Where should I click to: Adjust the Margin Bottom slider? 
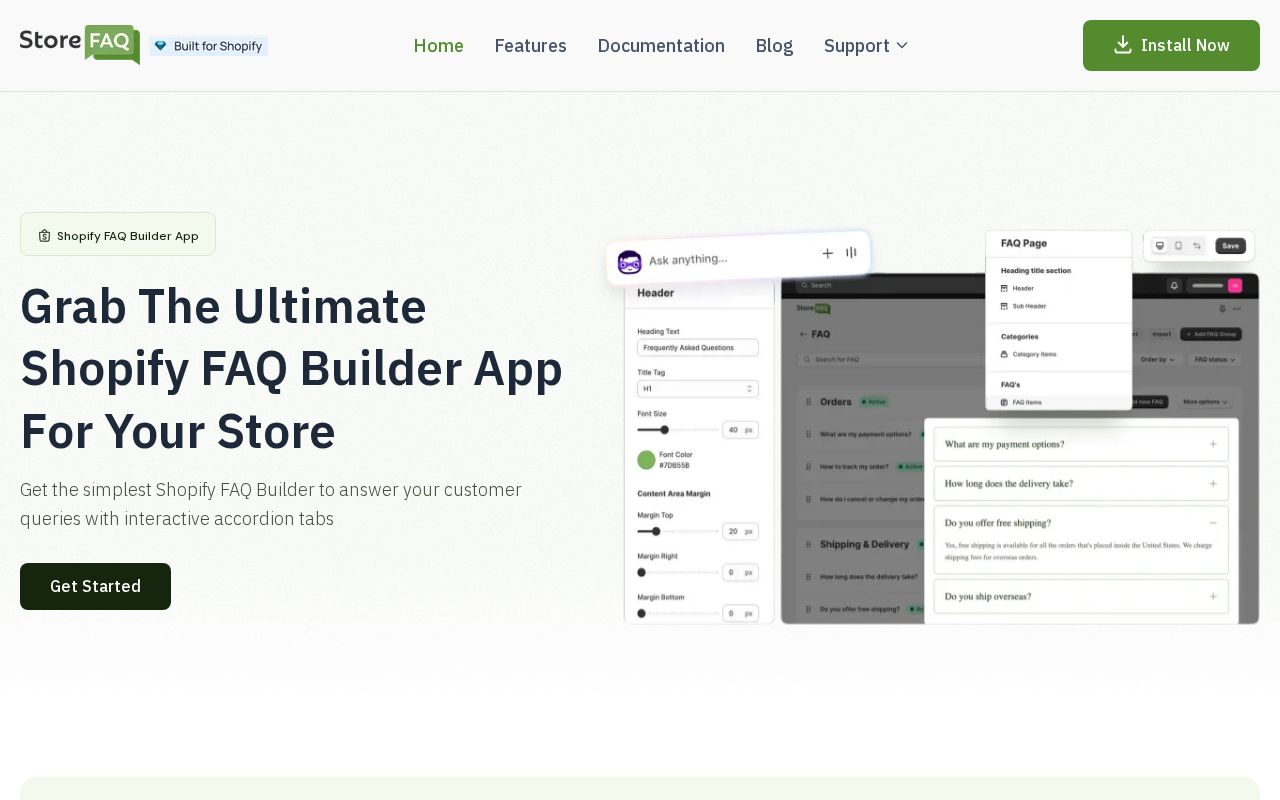678,613
